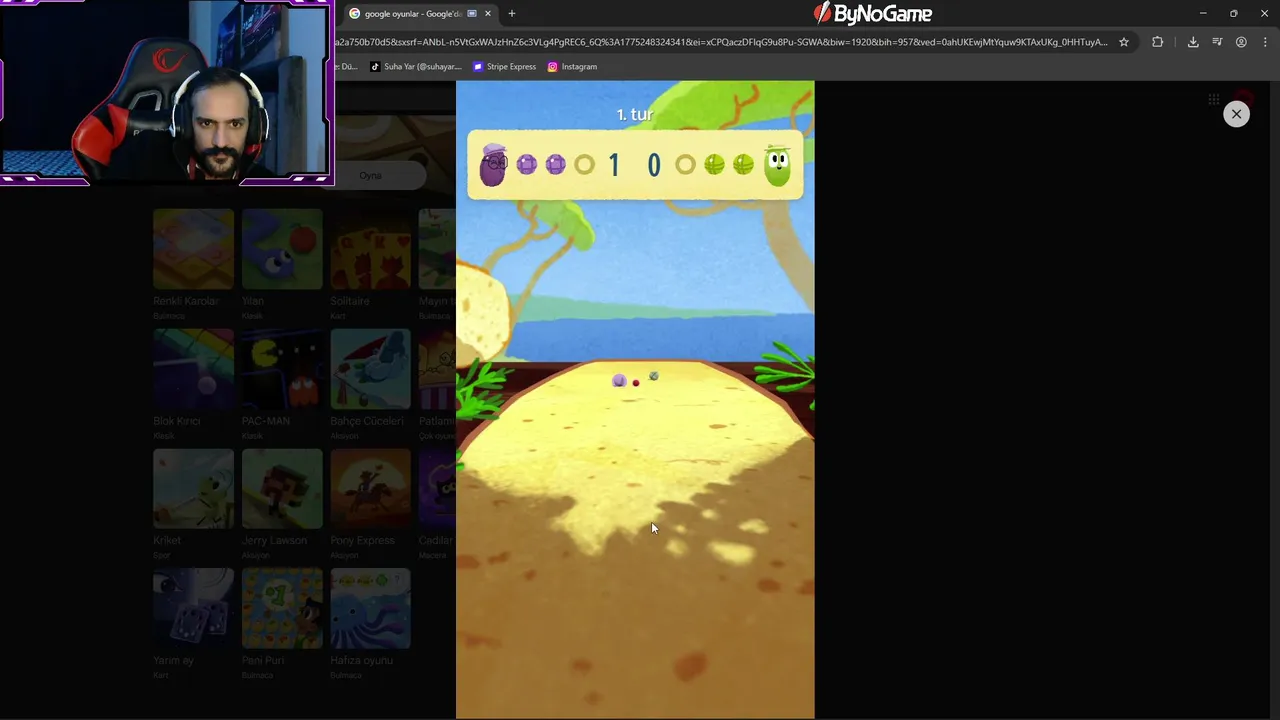Screen dimensions: 1280x720
Task: Close the game overlay with the X button
Action: (x=1236, y=114)
